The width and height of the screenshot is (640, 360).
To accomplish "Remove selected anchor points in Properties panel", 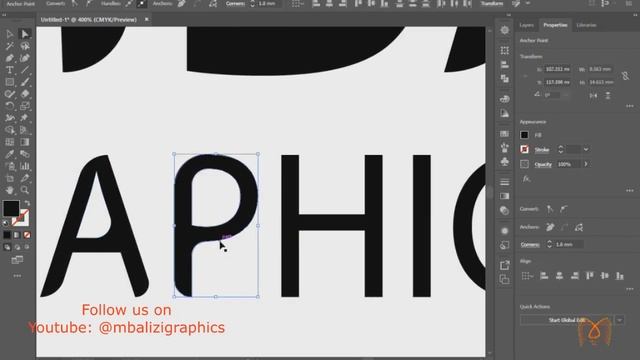I will point(550,227).
